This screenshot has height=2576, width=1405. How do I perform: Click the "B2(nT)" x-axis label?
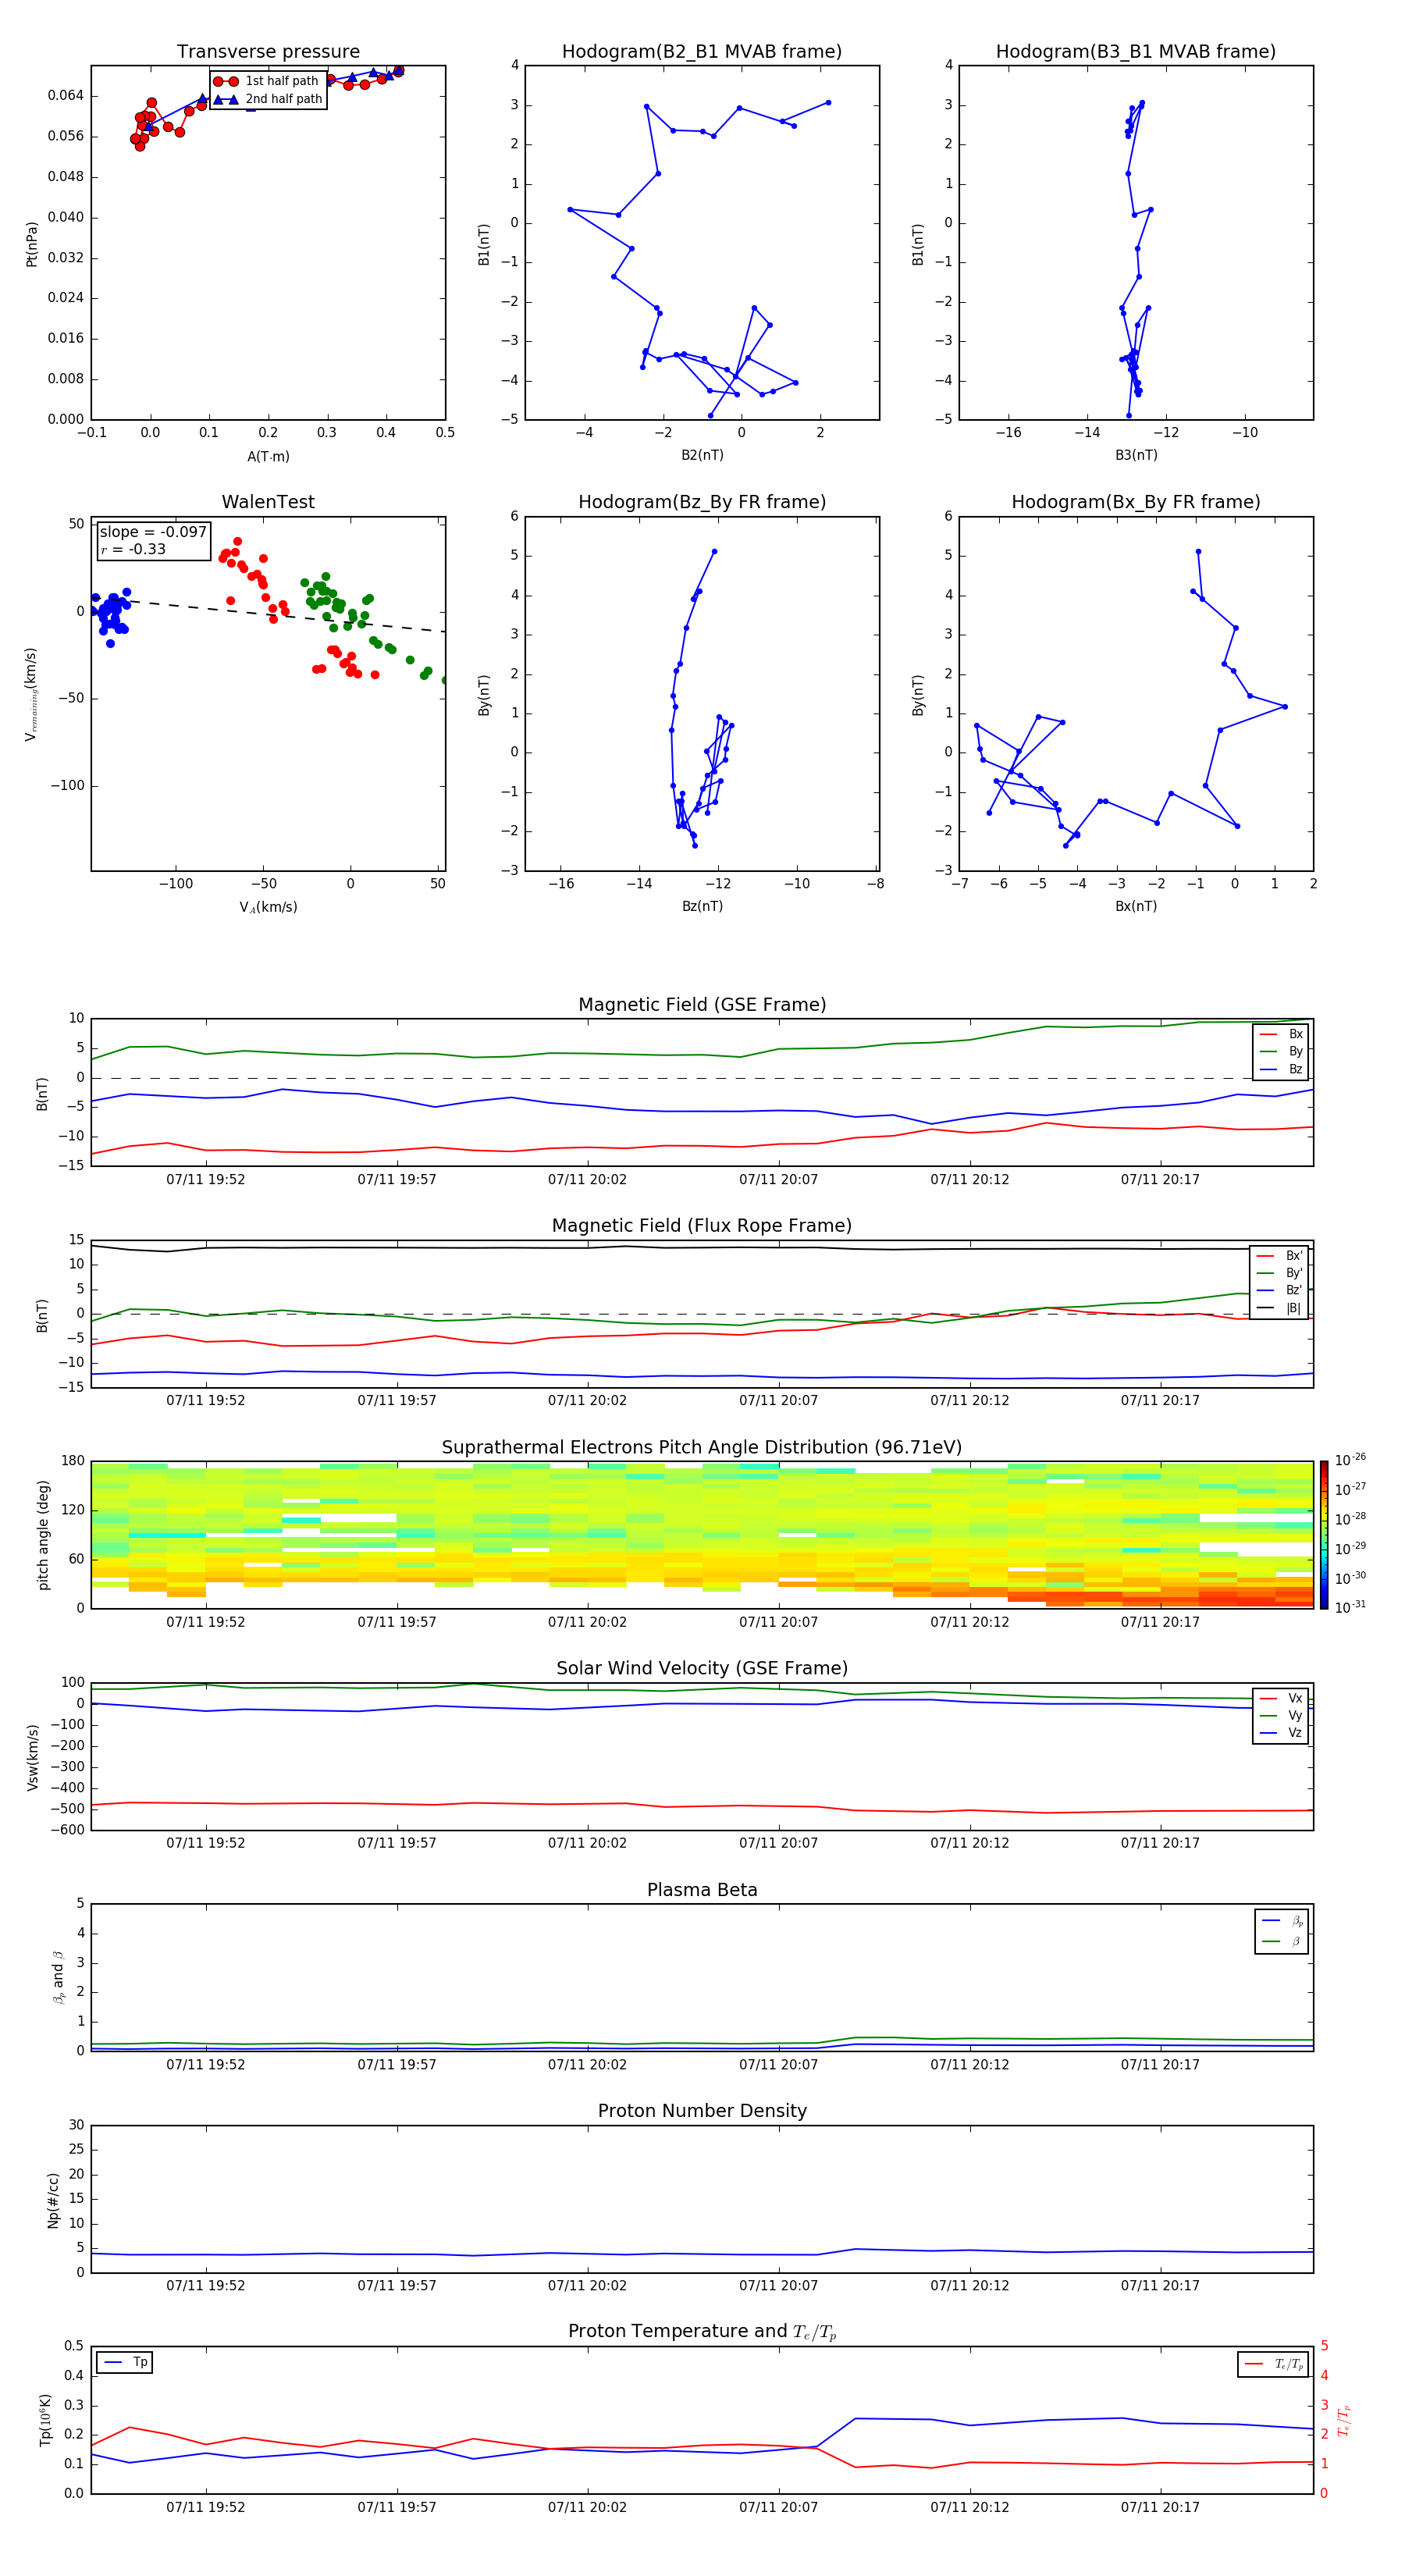(x=702, y=456)
